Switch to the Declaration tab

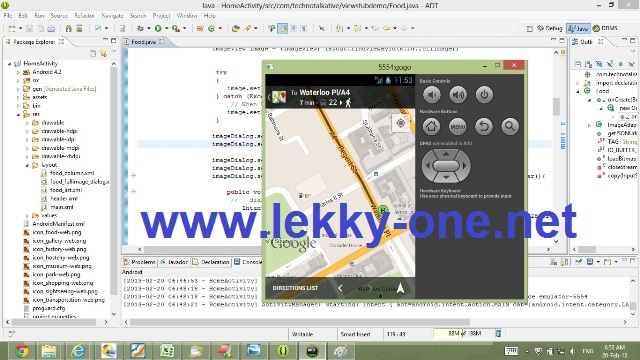pos(211,262)
